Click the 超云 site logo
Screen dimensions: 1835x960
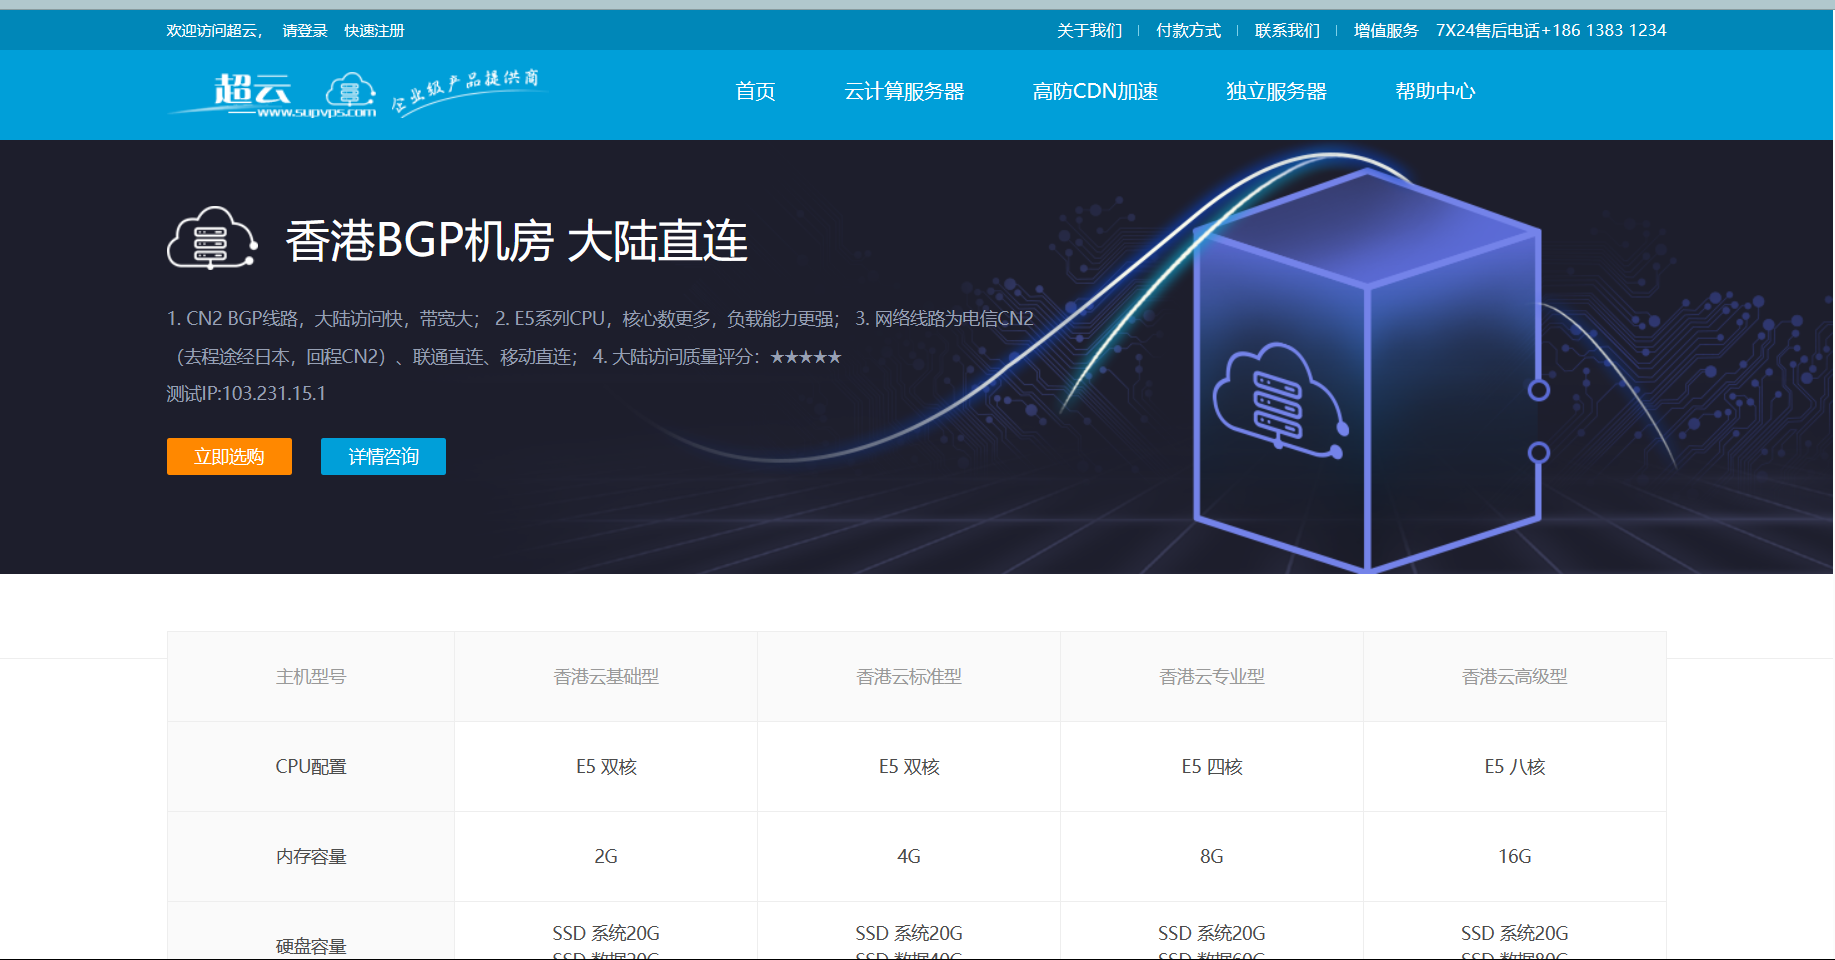click(272, 94)
